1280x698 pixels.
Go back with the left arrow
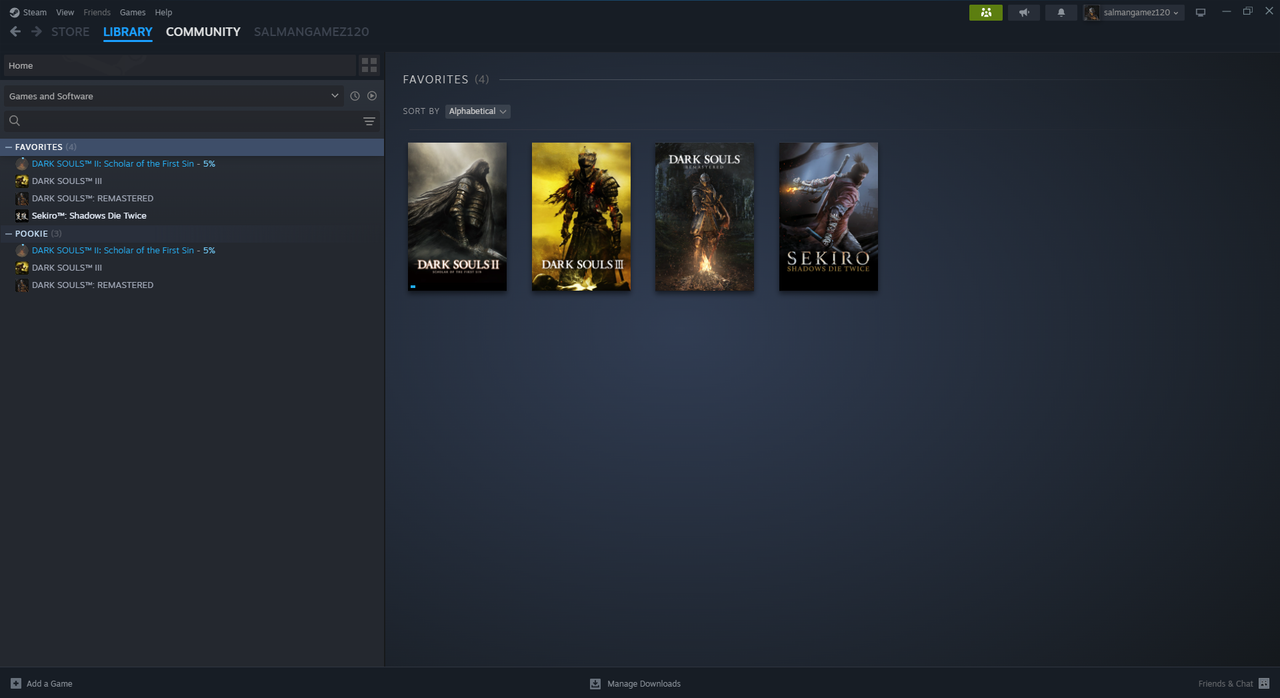click(15, 32)
